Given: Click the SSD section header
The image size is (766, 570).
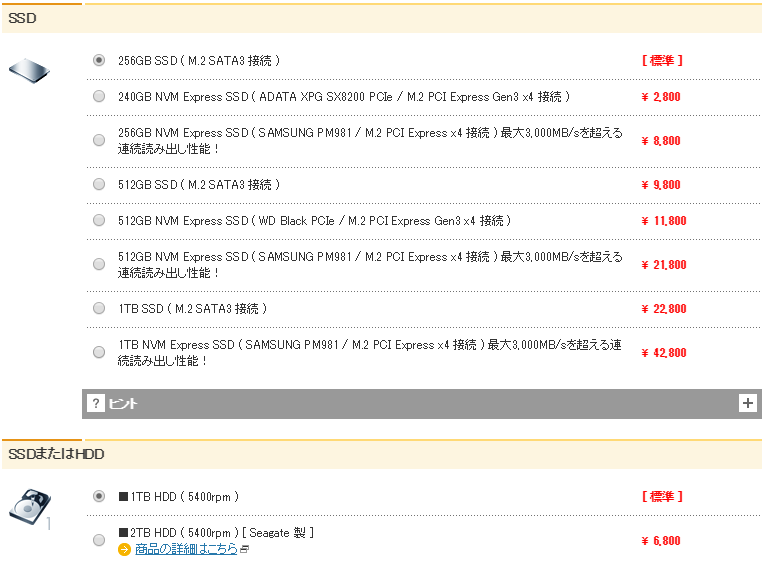Looking at the screenshot, I should (x=23, y=19).
